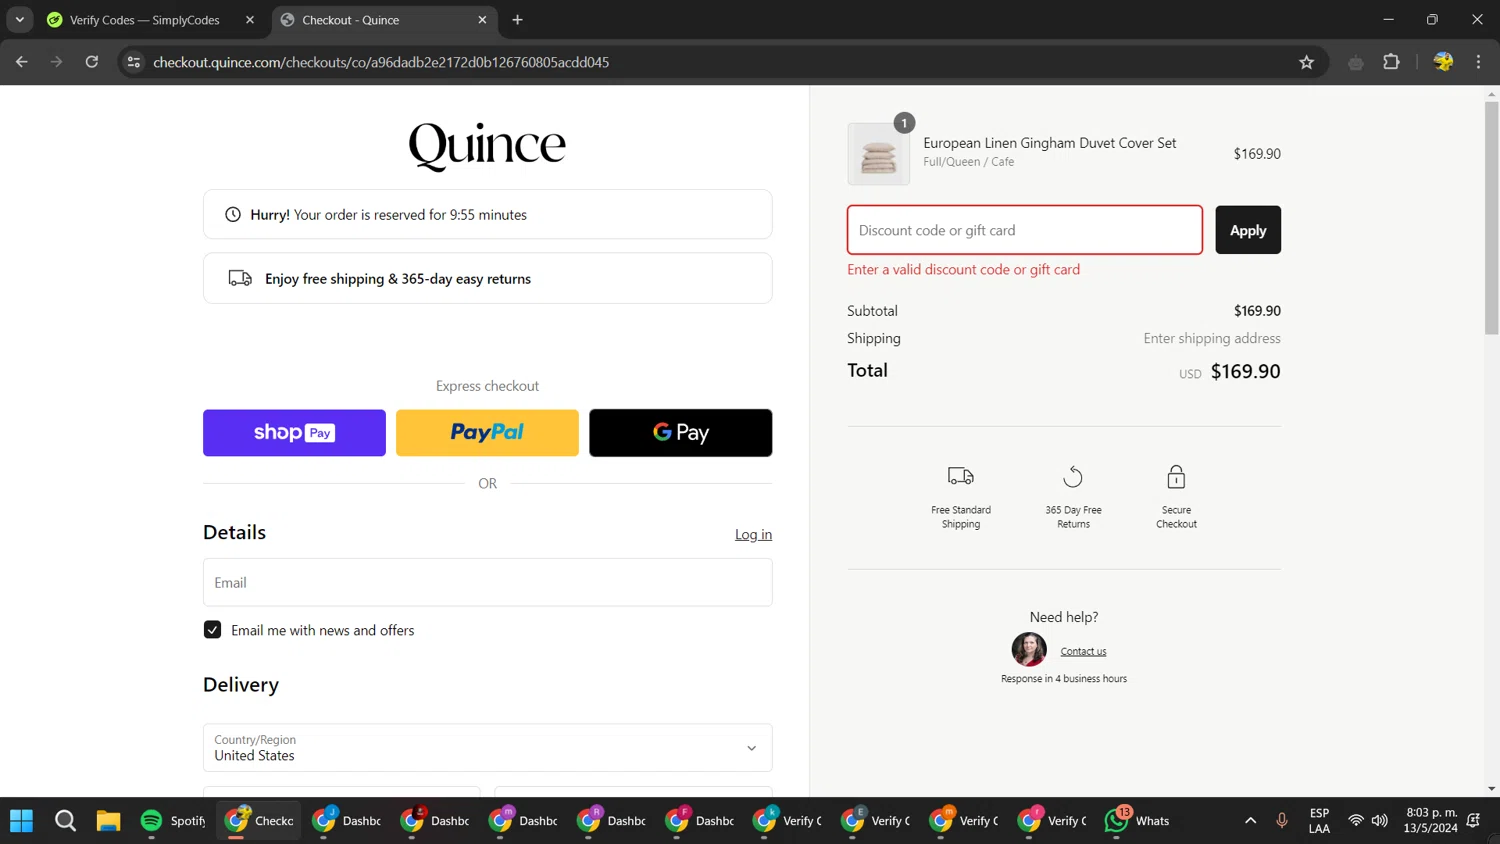Screen dimensions: 1500x844
Task: Open the Chrome profile avatar
Action: [1442, 62]
